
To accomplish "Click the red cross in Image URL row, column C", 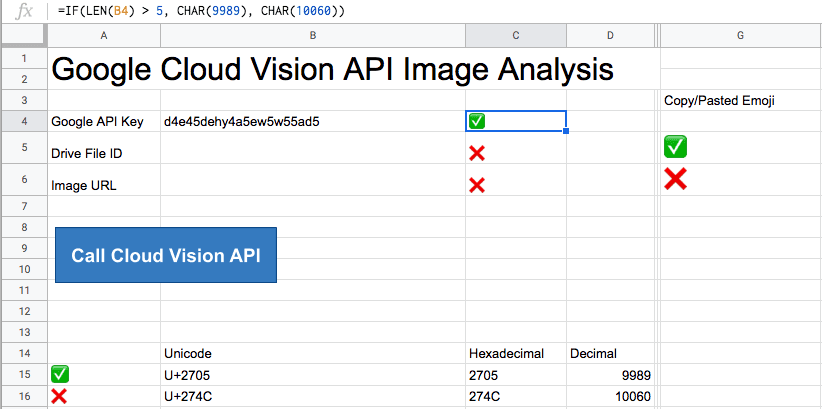I will (x=477, y=185).
